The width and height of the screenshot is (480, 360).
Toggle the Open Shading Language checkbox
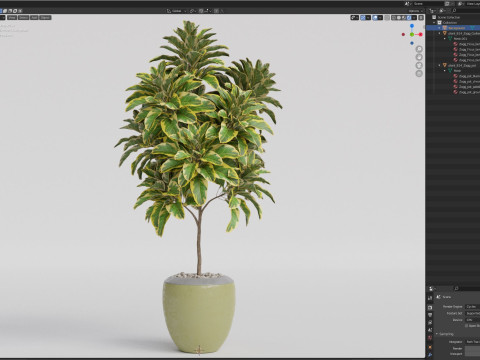tap(467, 326)
